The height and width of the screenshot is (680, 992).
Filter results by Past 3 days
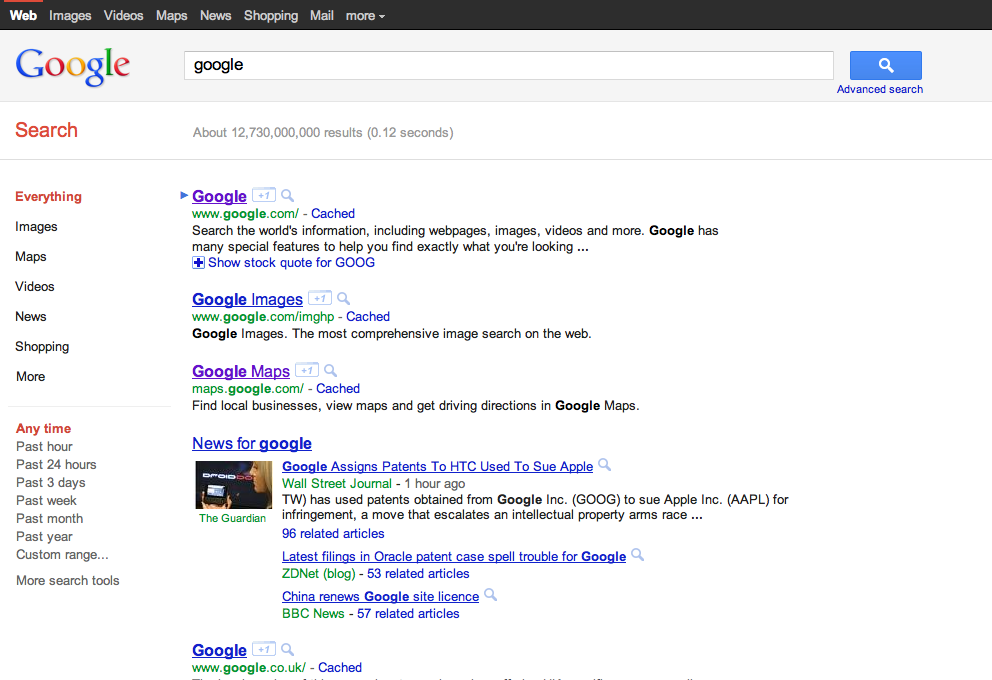point(51,482)
